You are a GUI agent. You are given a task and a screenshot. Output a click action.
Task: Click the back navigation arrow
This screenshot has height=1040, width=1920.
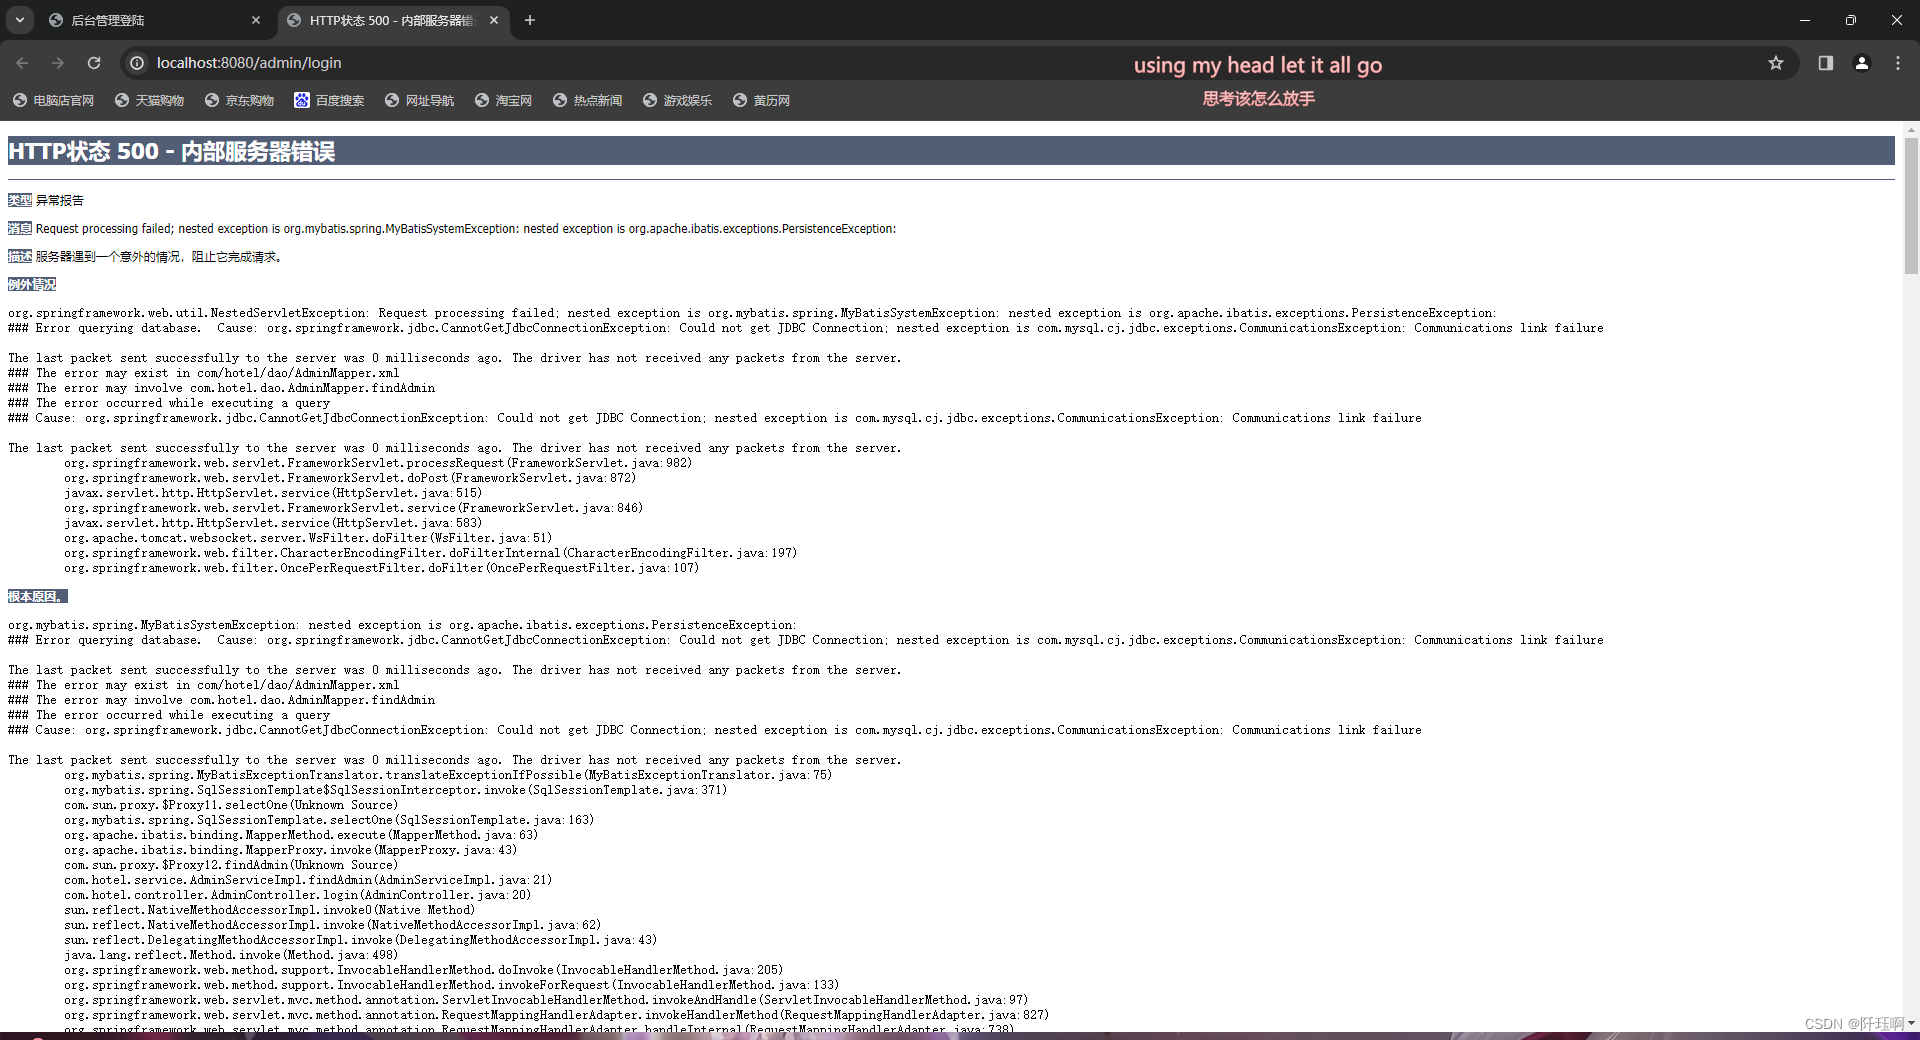click(x=22, y=62)
